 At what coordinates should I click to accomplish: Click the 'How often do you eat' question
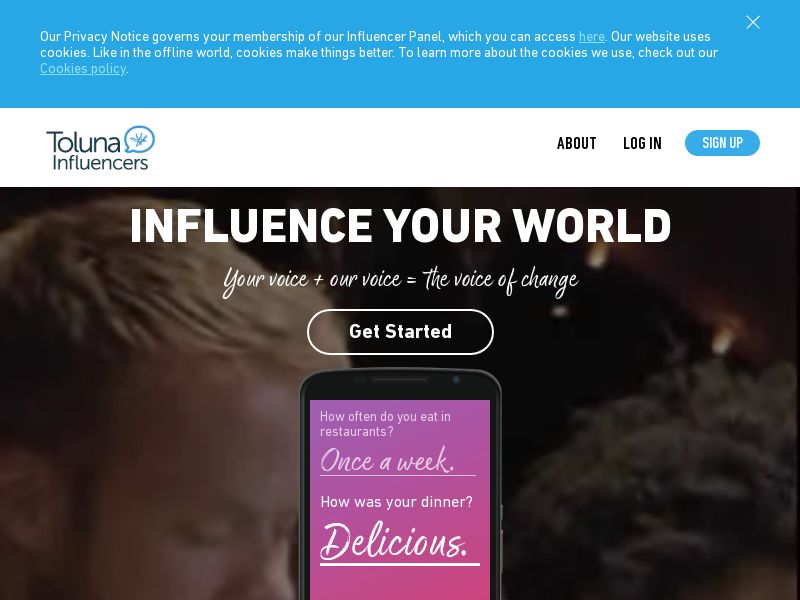(x=385, y=424)
